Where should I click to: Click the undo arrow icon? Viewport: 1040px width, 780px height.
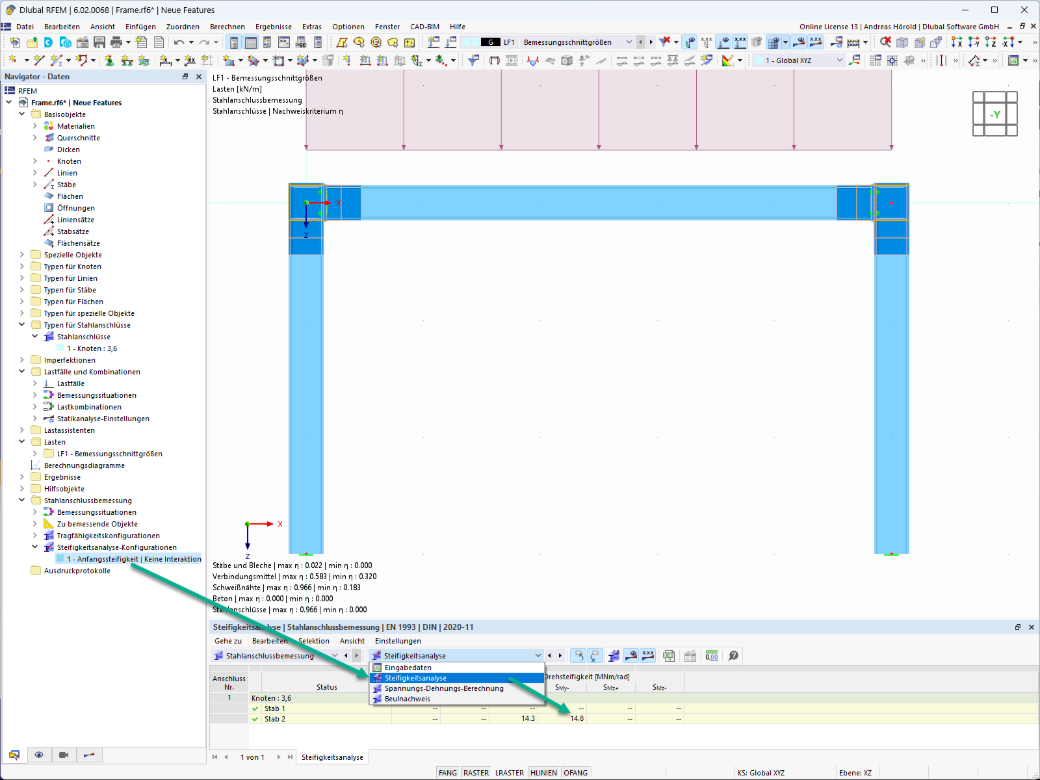[178, 42]
